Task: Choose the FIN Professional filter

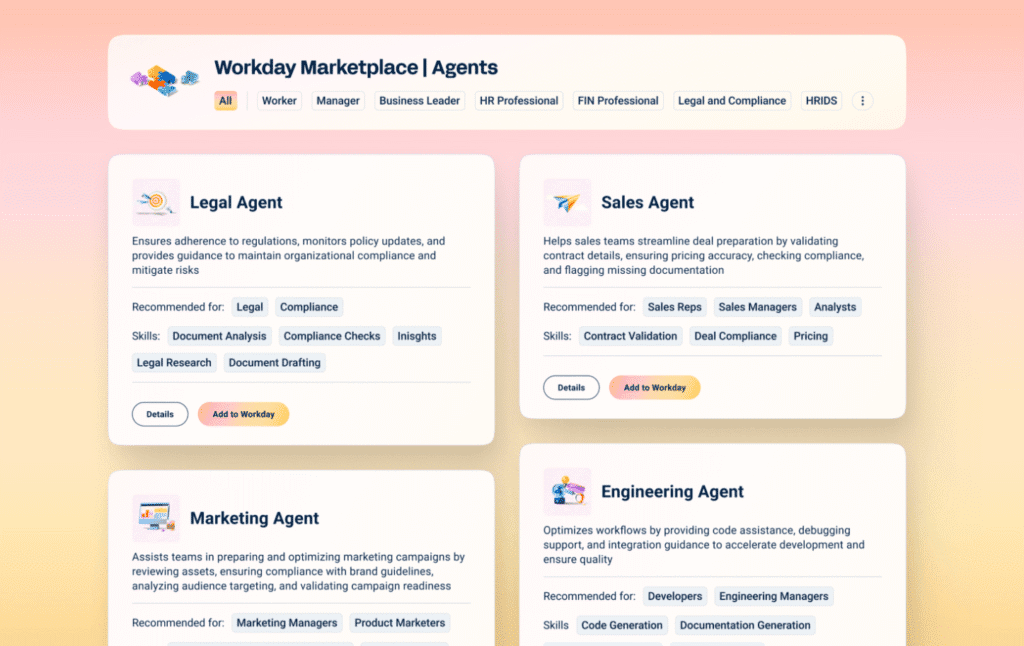Action: coord(618,101)
